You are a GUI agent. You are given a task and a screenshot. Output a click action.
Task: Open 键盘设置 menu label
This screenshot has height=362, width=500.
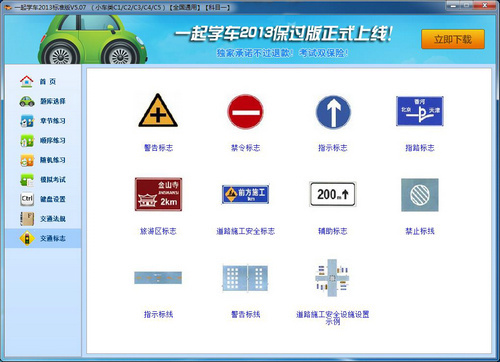(53, 199)
